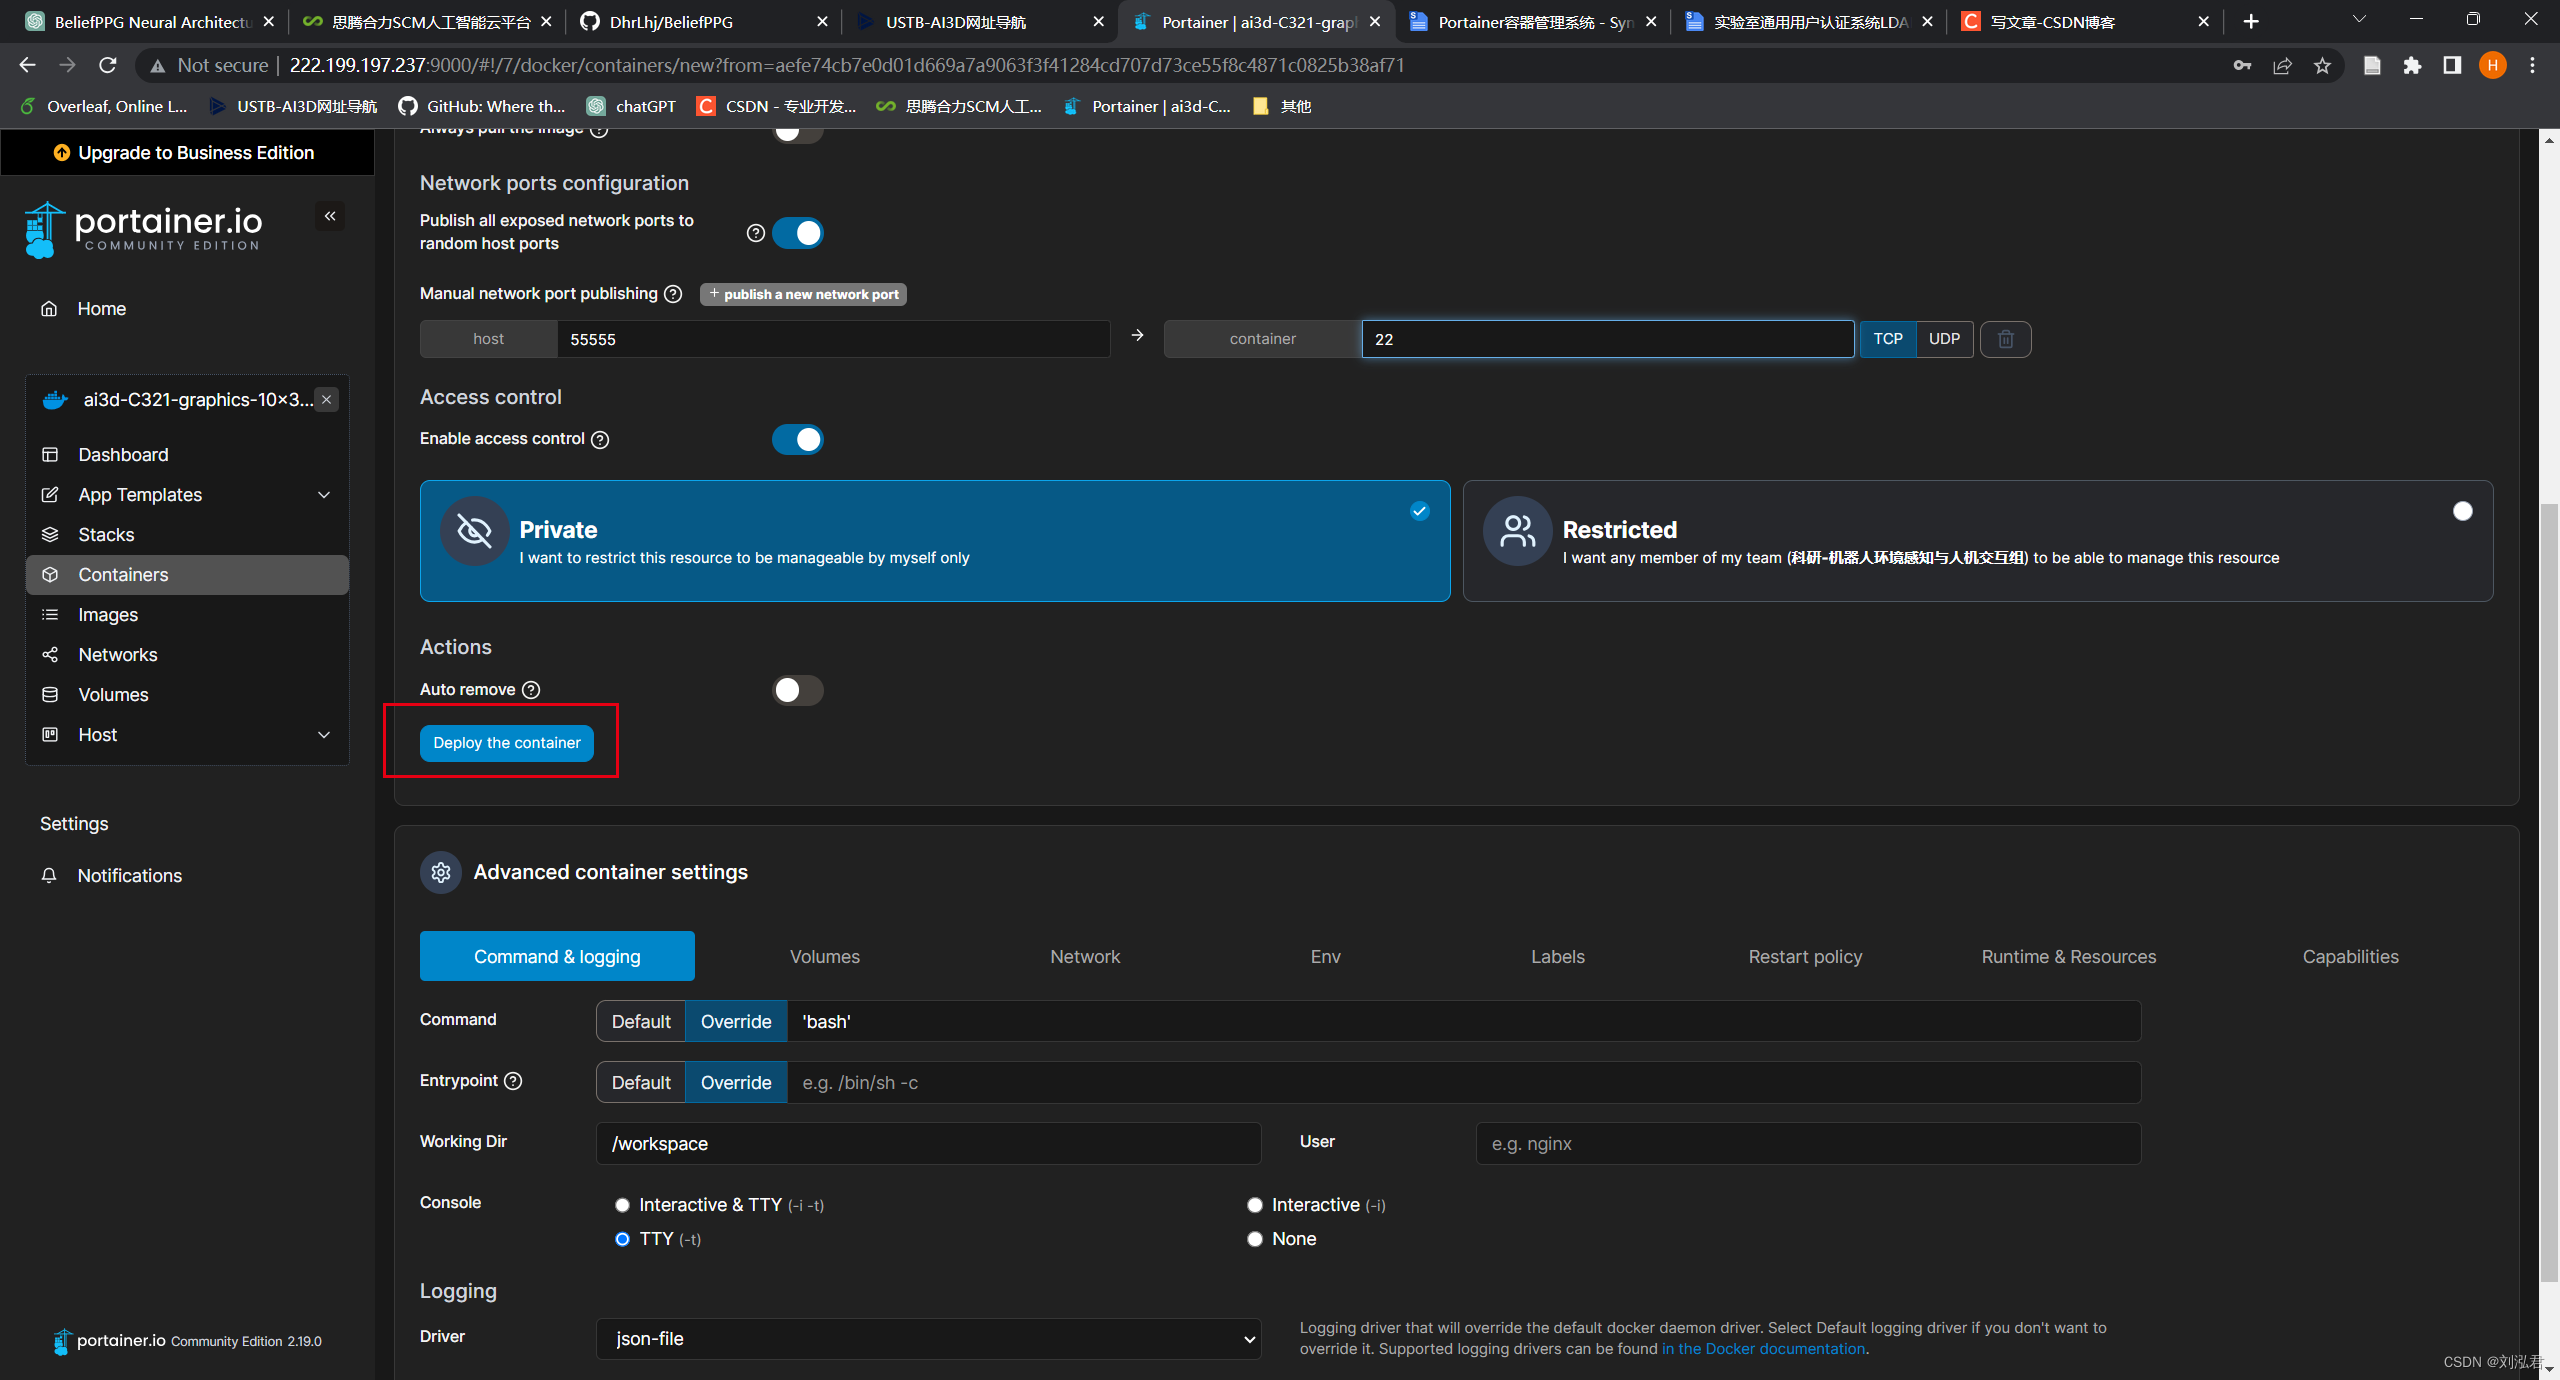Collapse the sidebar with double-chevron icon

[330, 216]
